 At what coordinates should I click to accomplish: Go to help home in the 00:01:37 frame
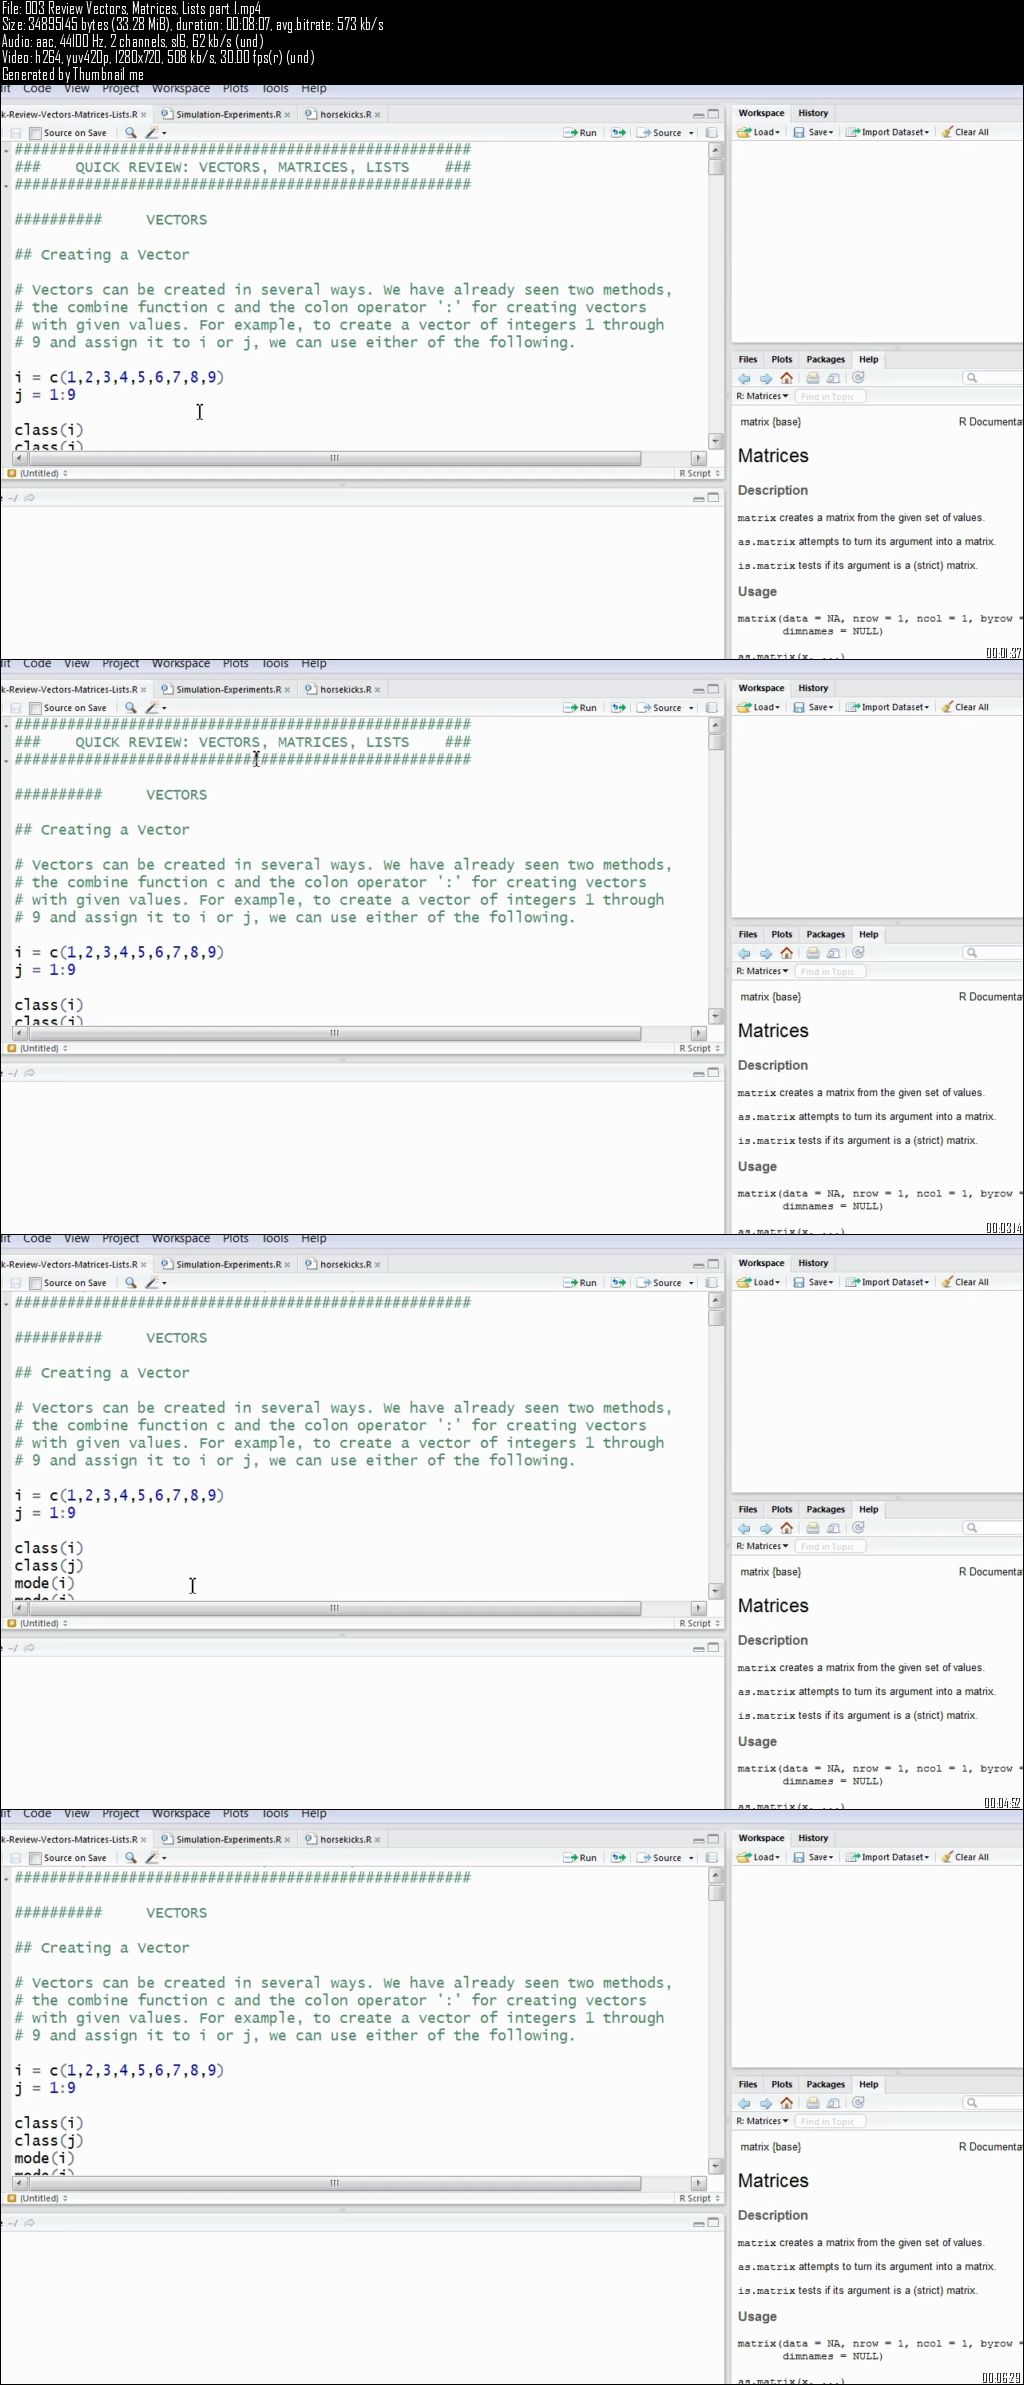click(x=787, y=378)
